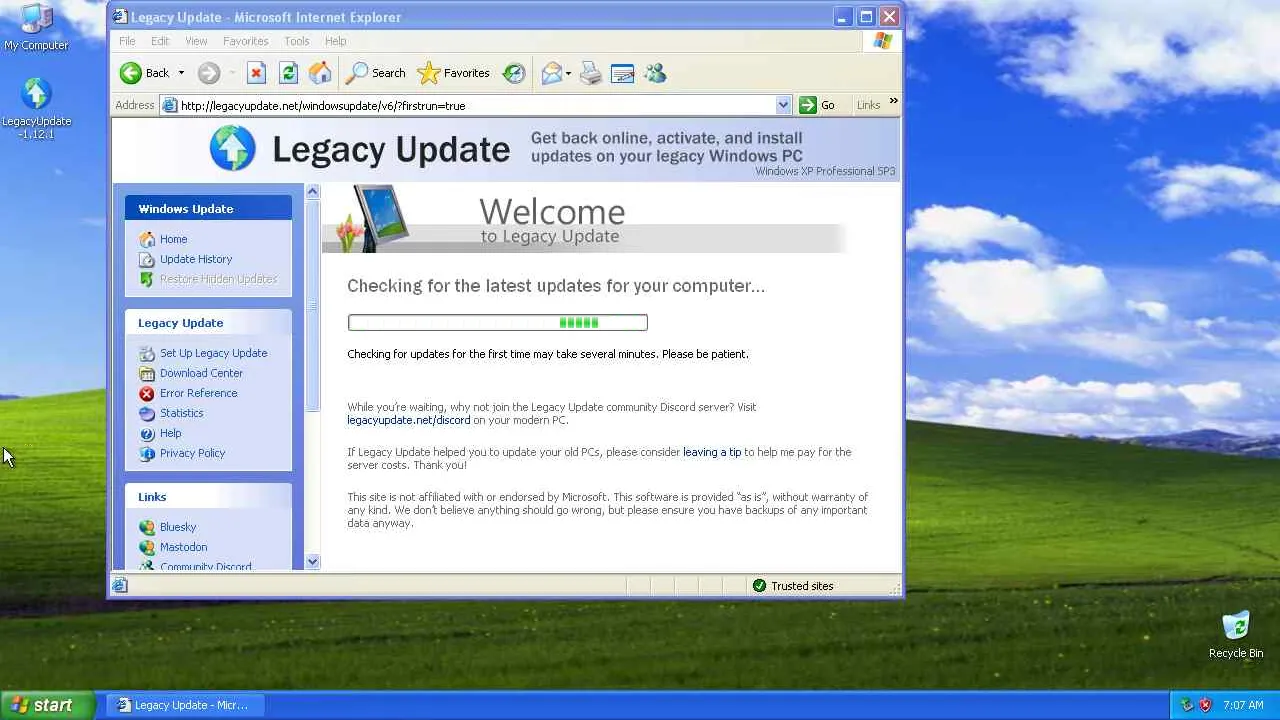Click the green Back arrow icon
This screenshot has width=1280, height=720.
[131, 73]
